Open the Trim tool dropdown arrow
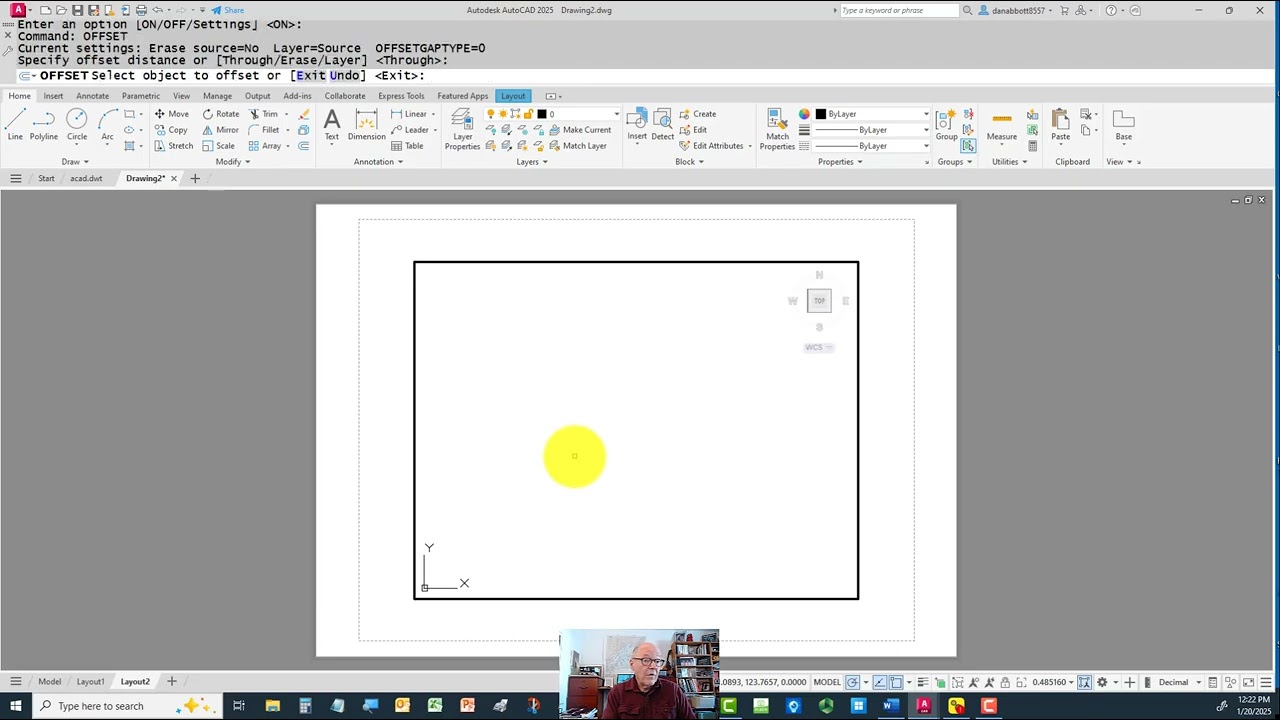 (x=286, y=114)
